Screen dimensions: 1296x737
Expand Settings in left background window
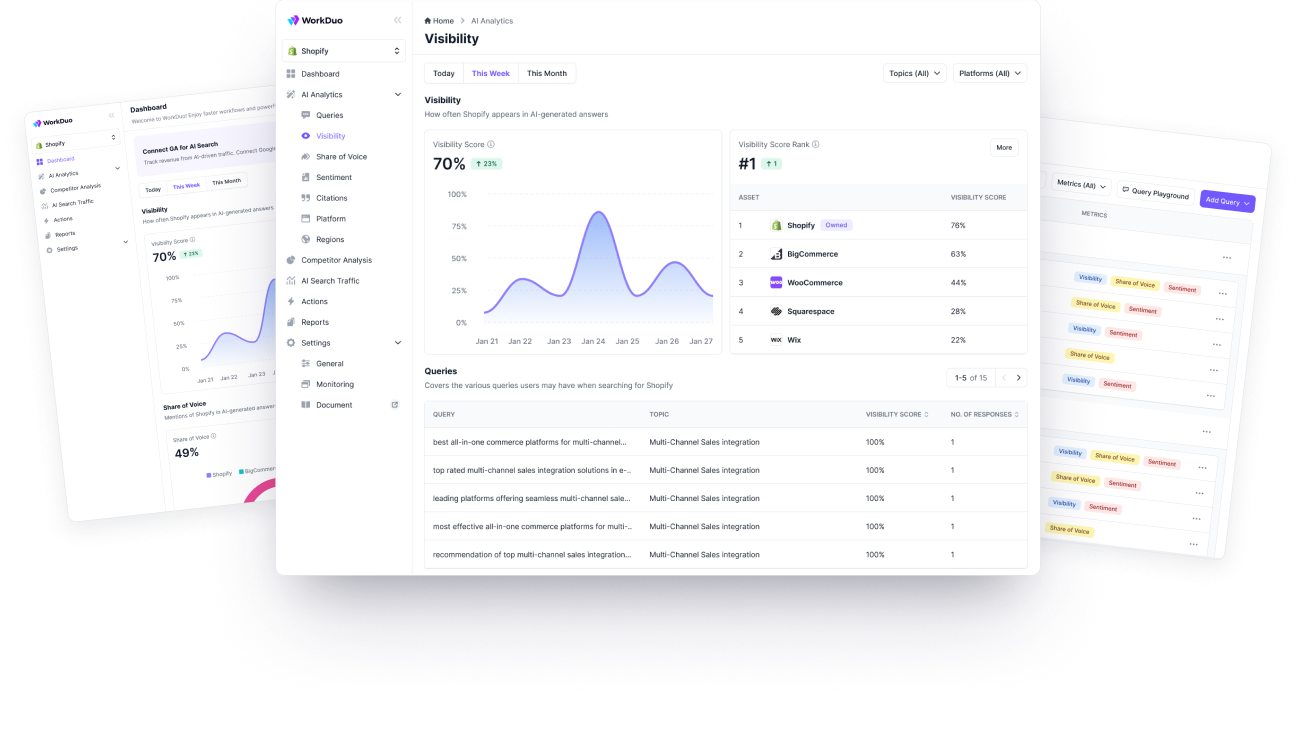[x=125, y=242]
